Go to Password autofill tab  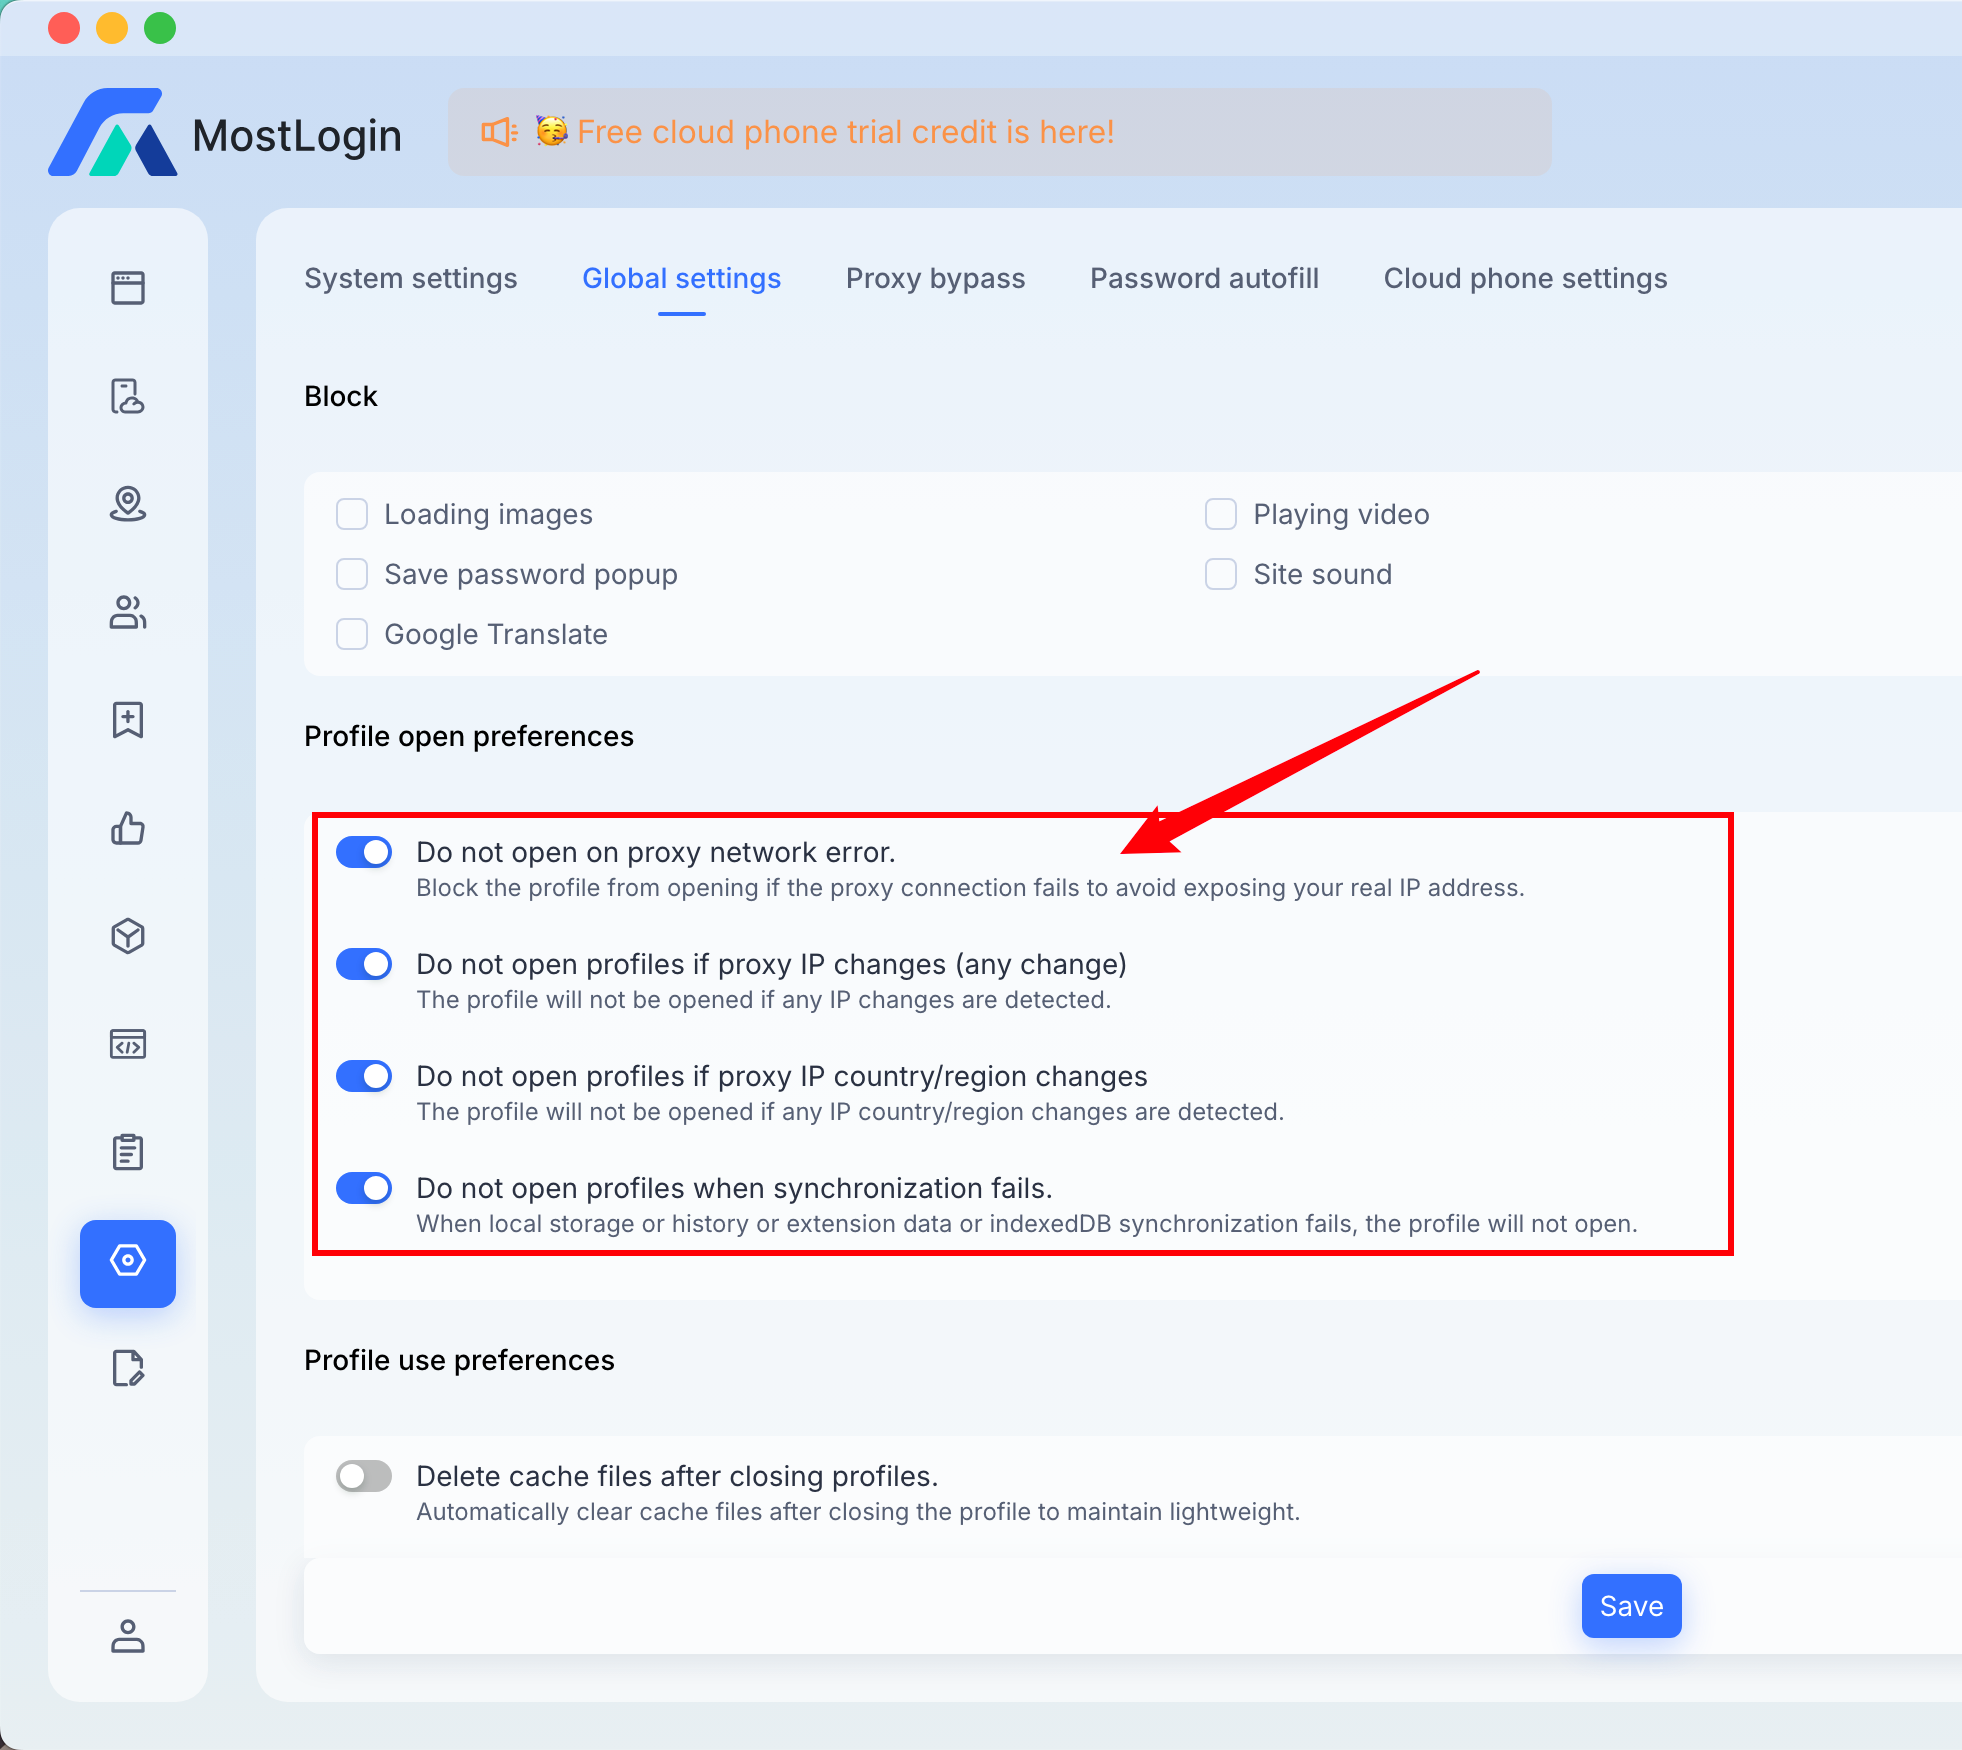pyautogui.click(x=1205, y=278)
